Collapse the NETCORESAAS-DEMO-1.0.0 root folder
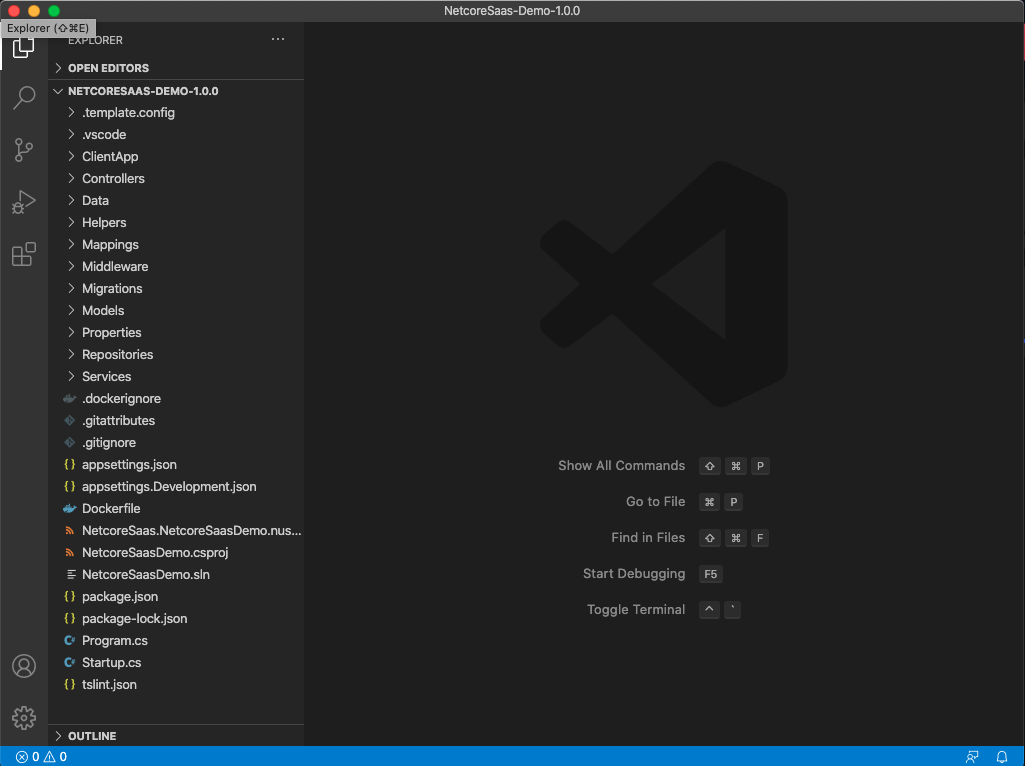This screenshot has height=766, width=1025. (142, 91)
